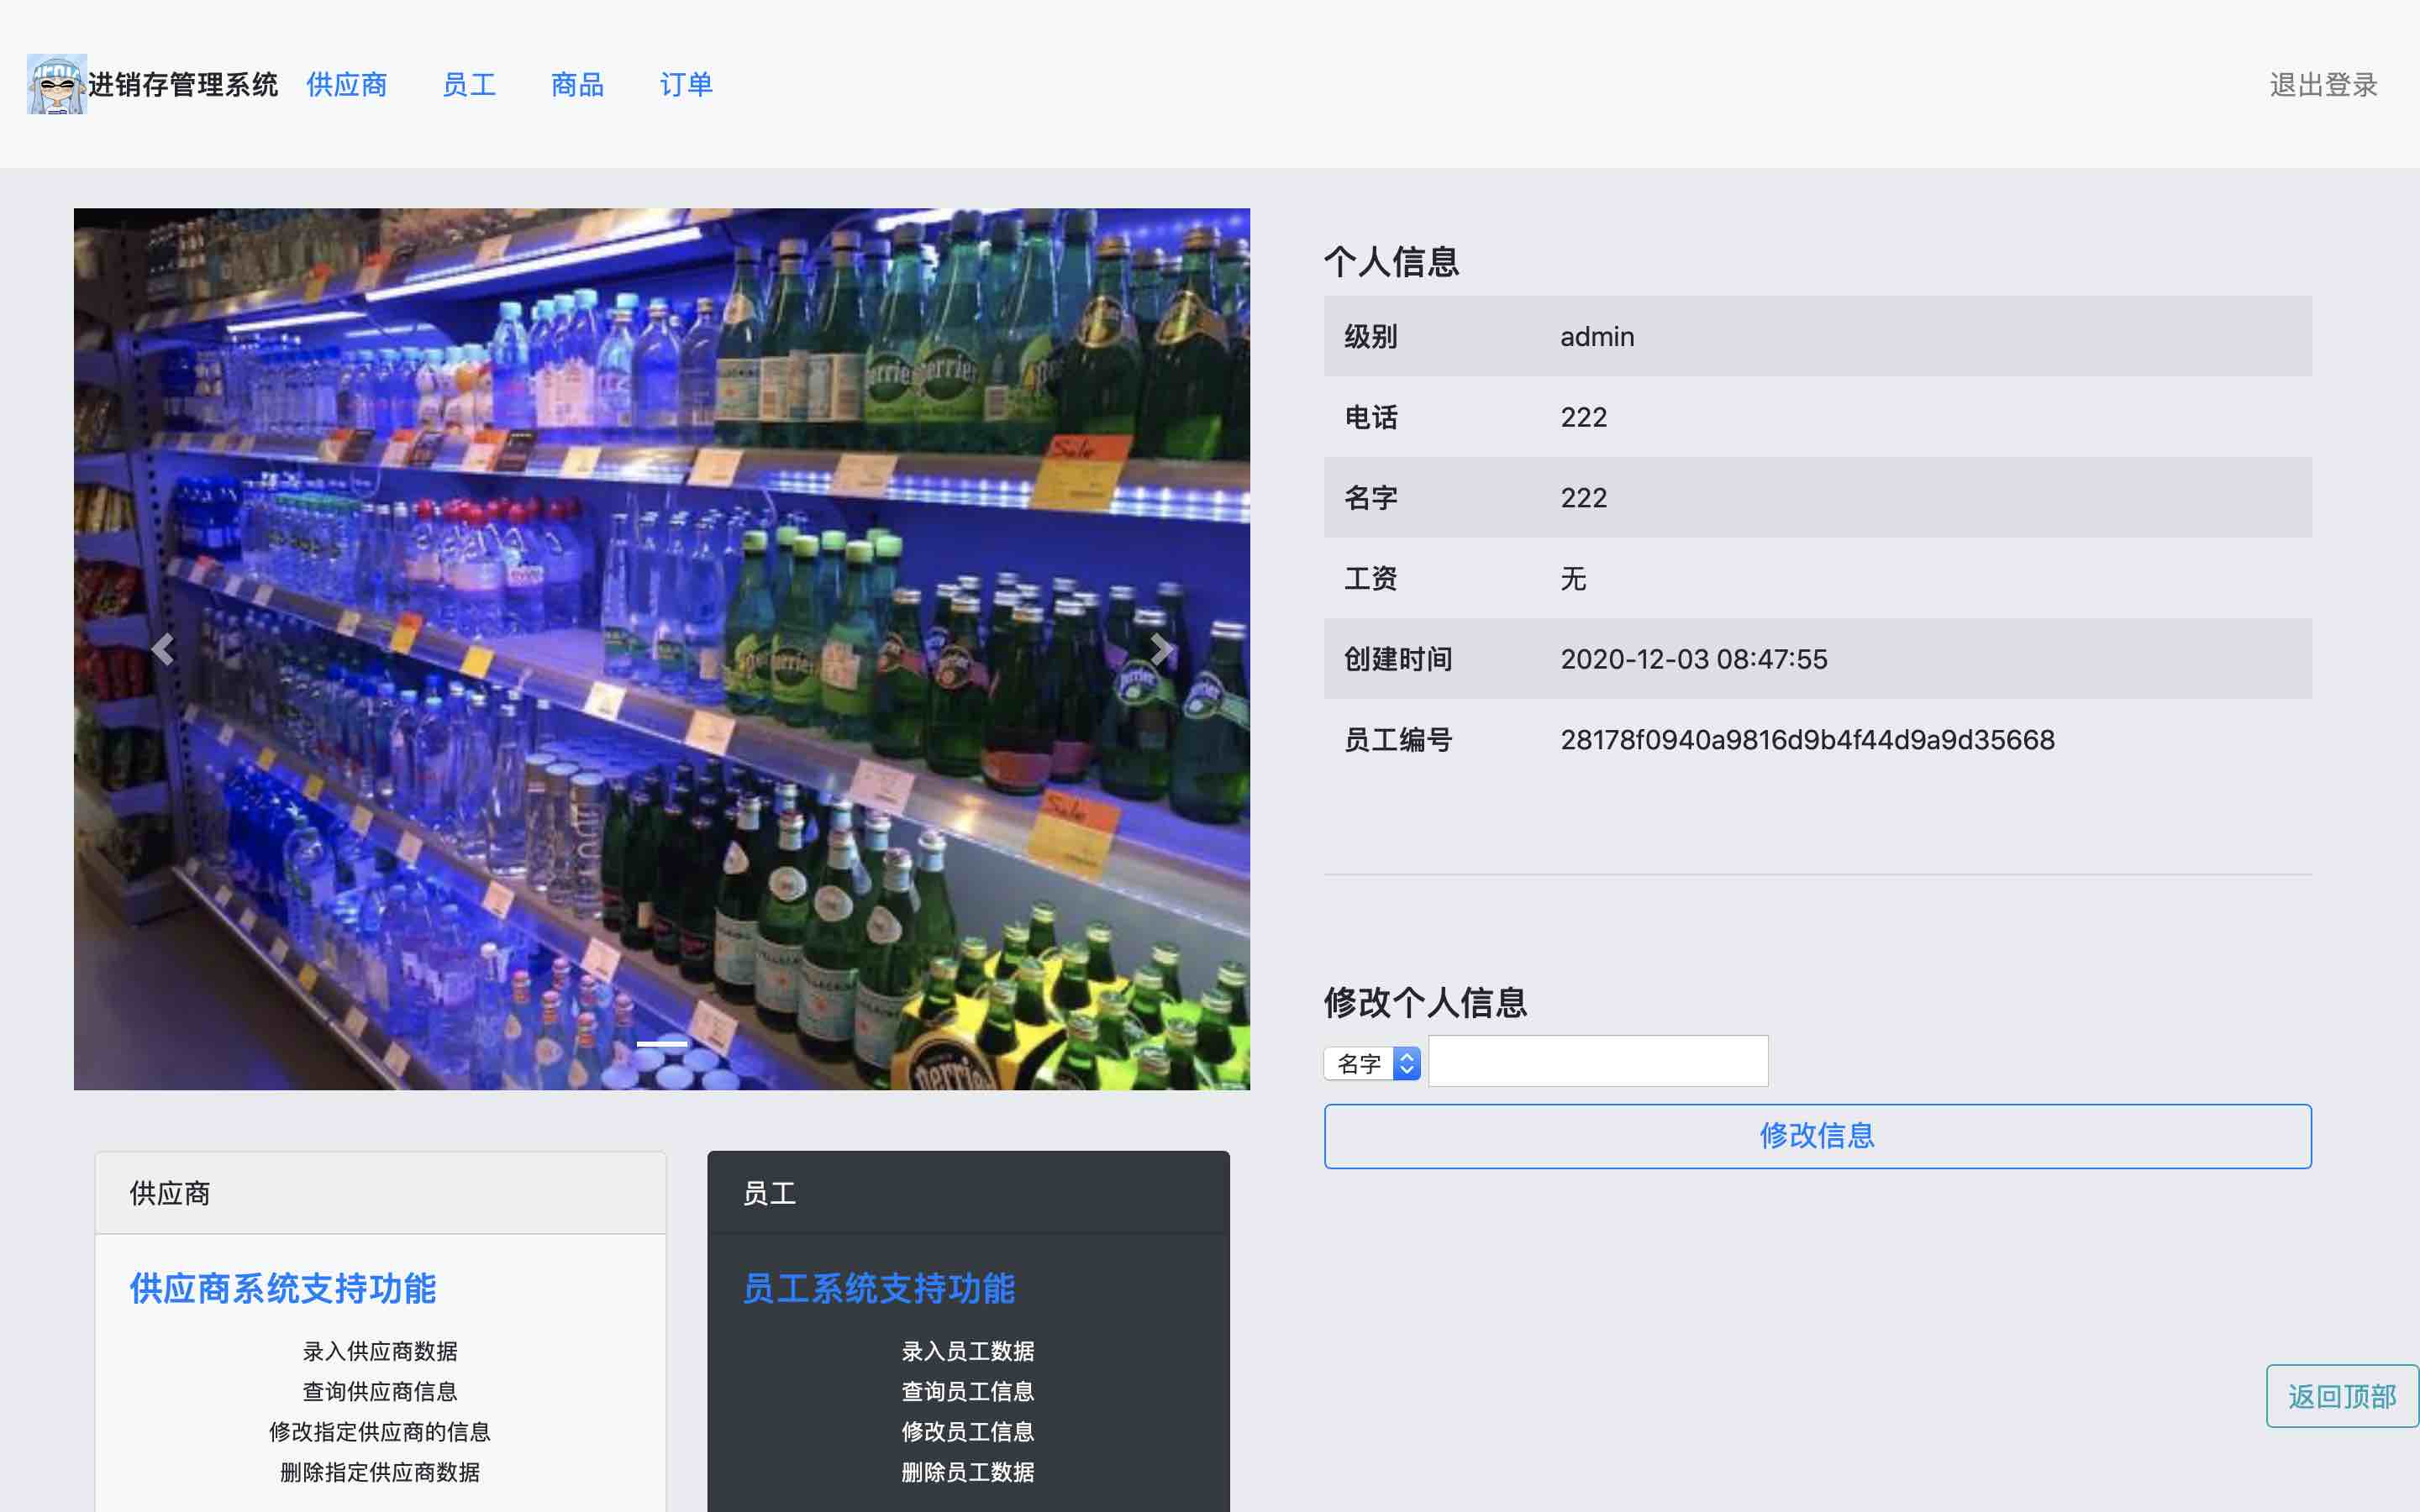This screenshot has height=1512, width=2420.
Task: Click the carousel slide indicator bar
Action: pyautogui.click(x=662, y=1043)
